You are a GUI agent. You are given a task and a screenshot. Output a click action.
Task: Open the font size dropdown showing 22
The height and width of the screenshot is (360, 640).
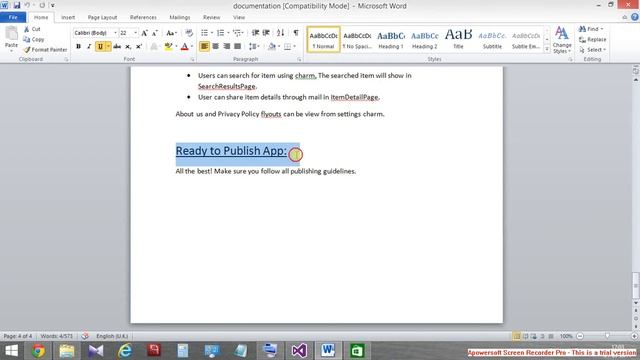[136, 33]
